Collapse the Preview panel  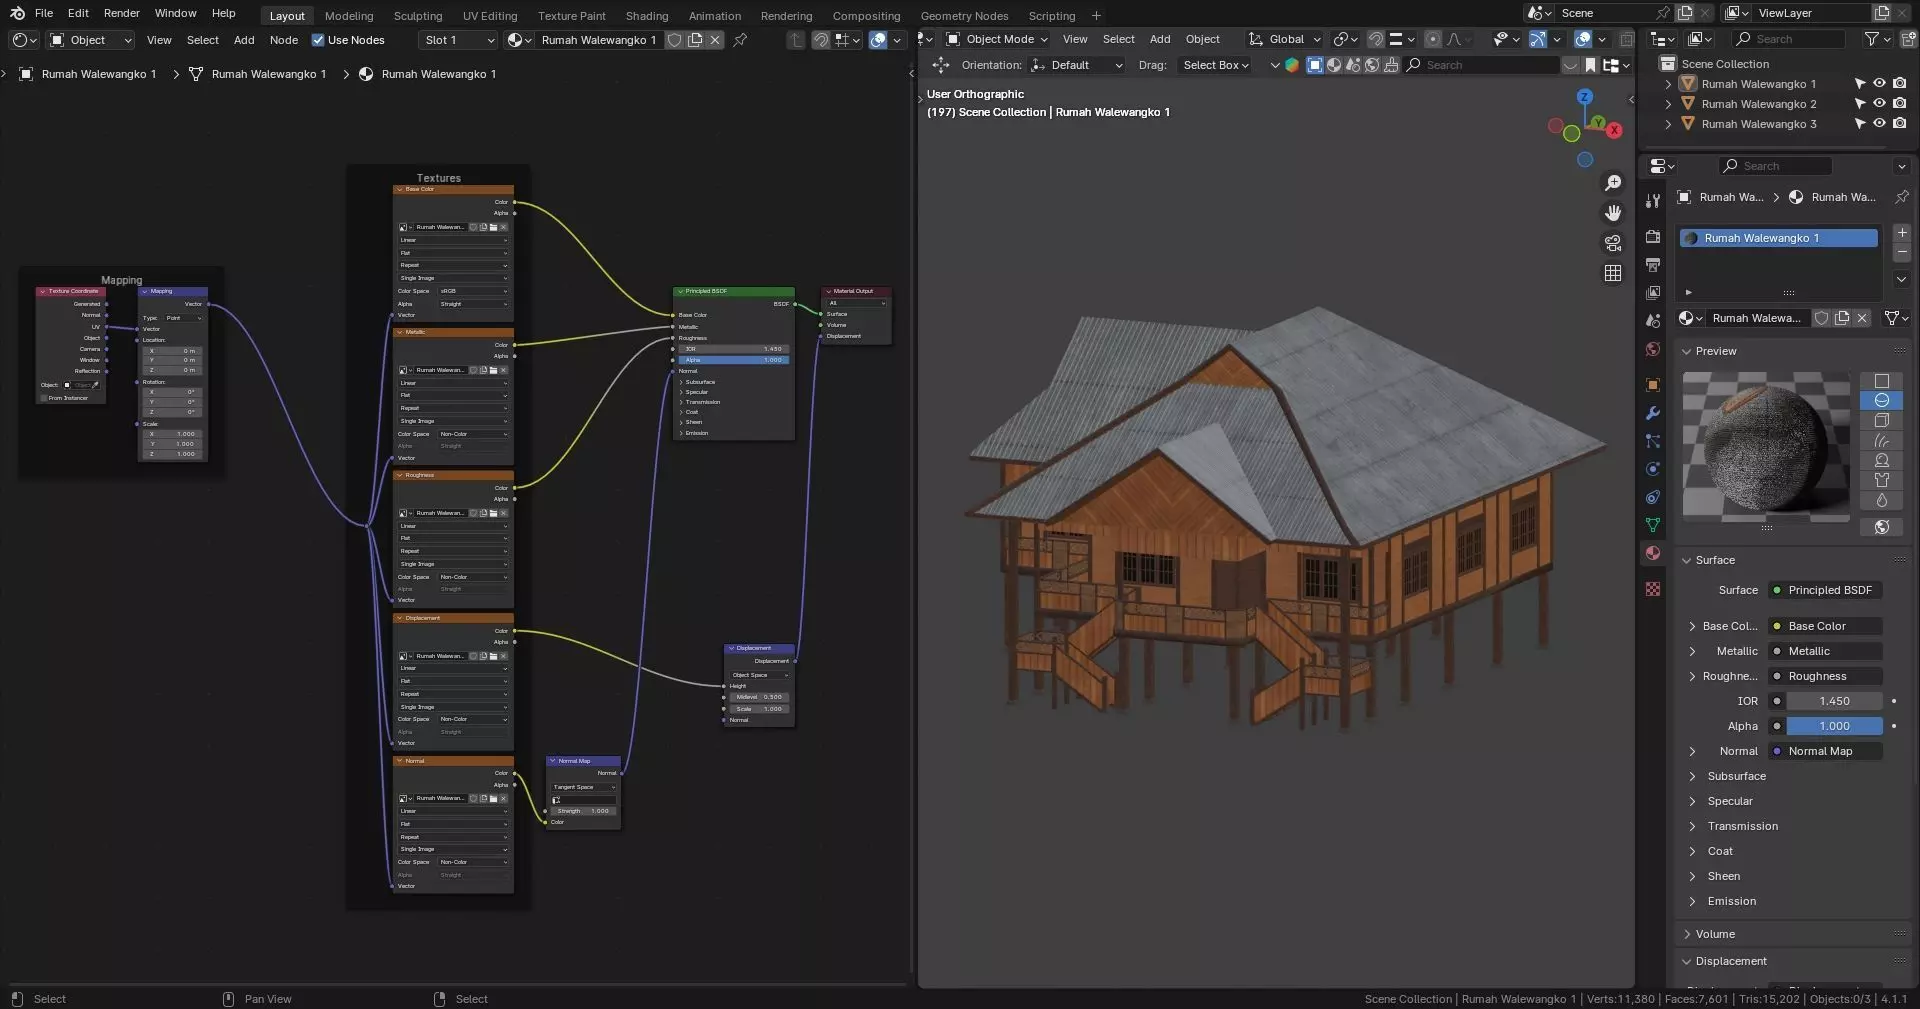[1686, 351]
